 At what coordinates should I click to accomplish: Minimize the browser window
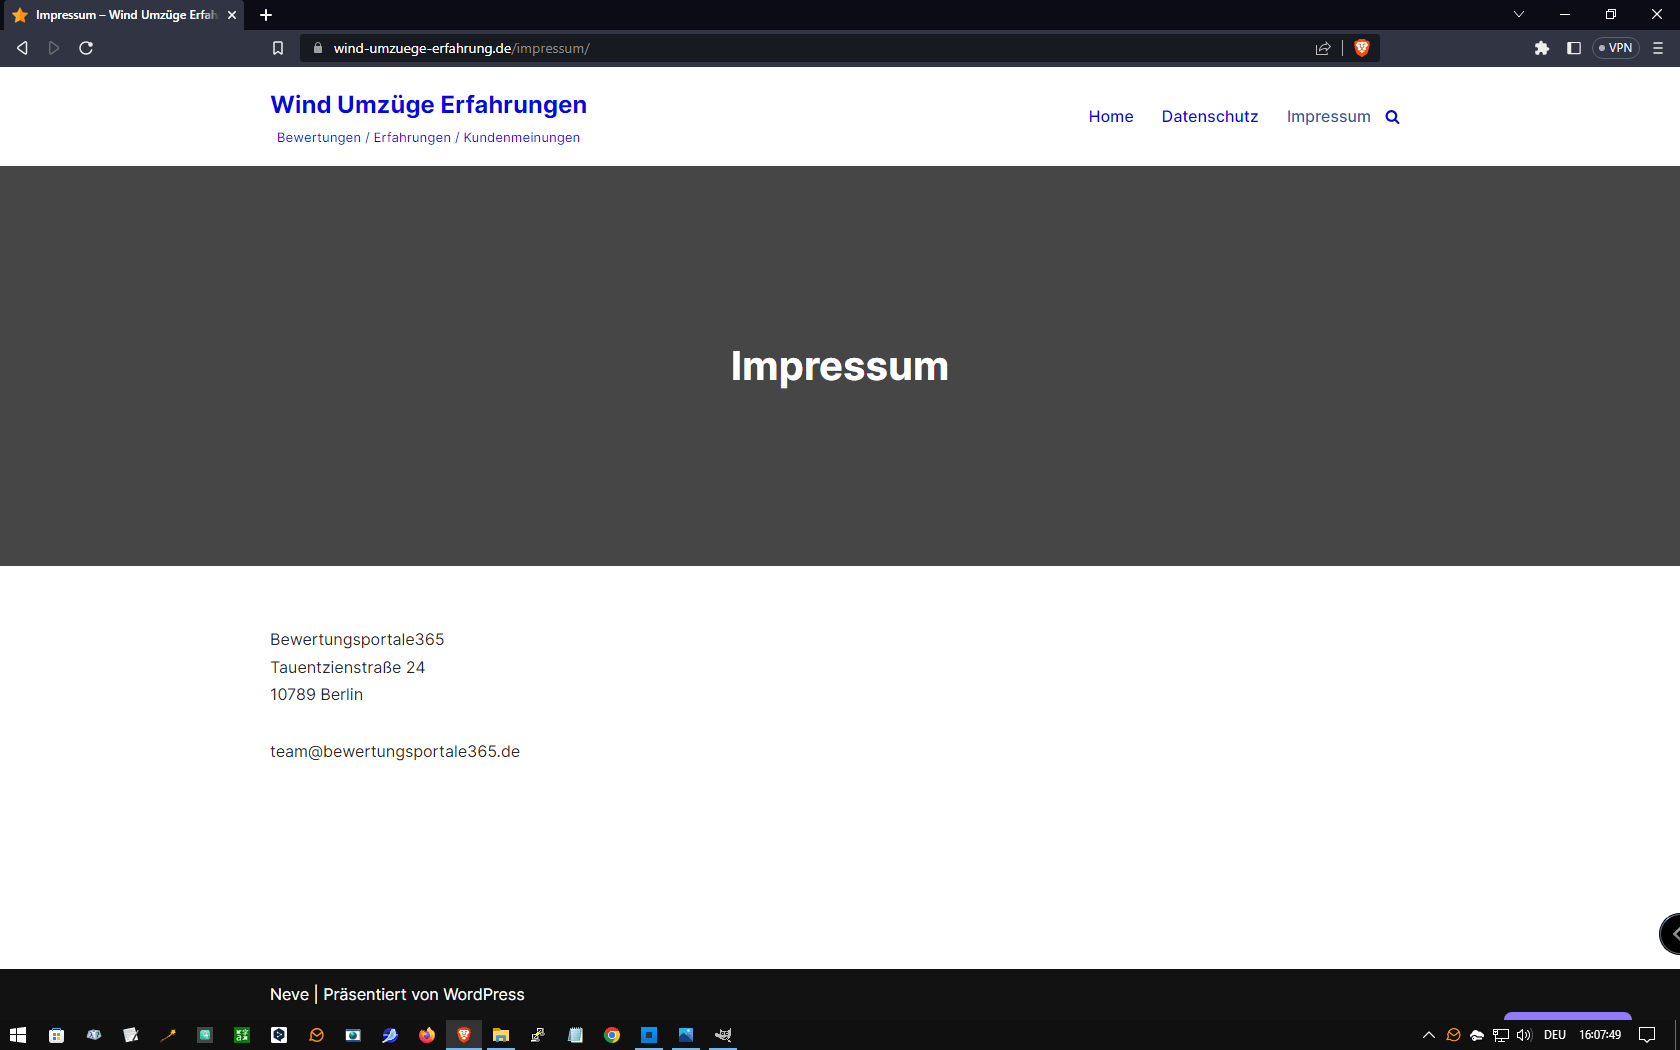click(1565, 14)
